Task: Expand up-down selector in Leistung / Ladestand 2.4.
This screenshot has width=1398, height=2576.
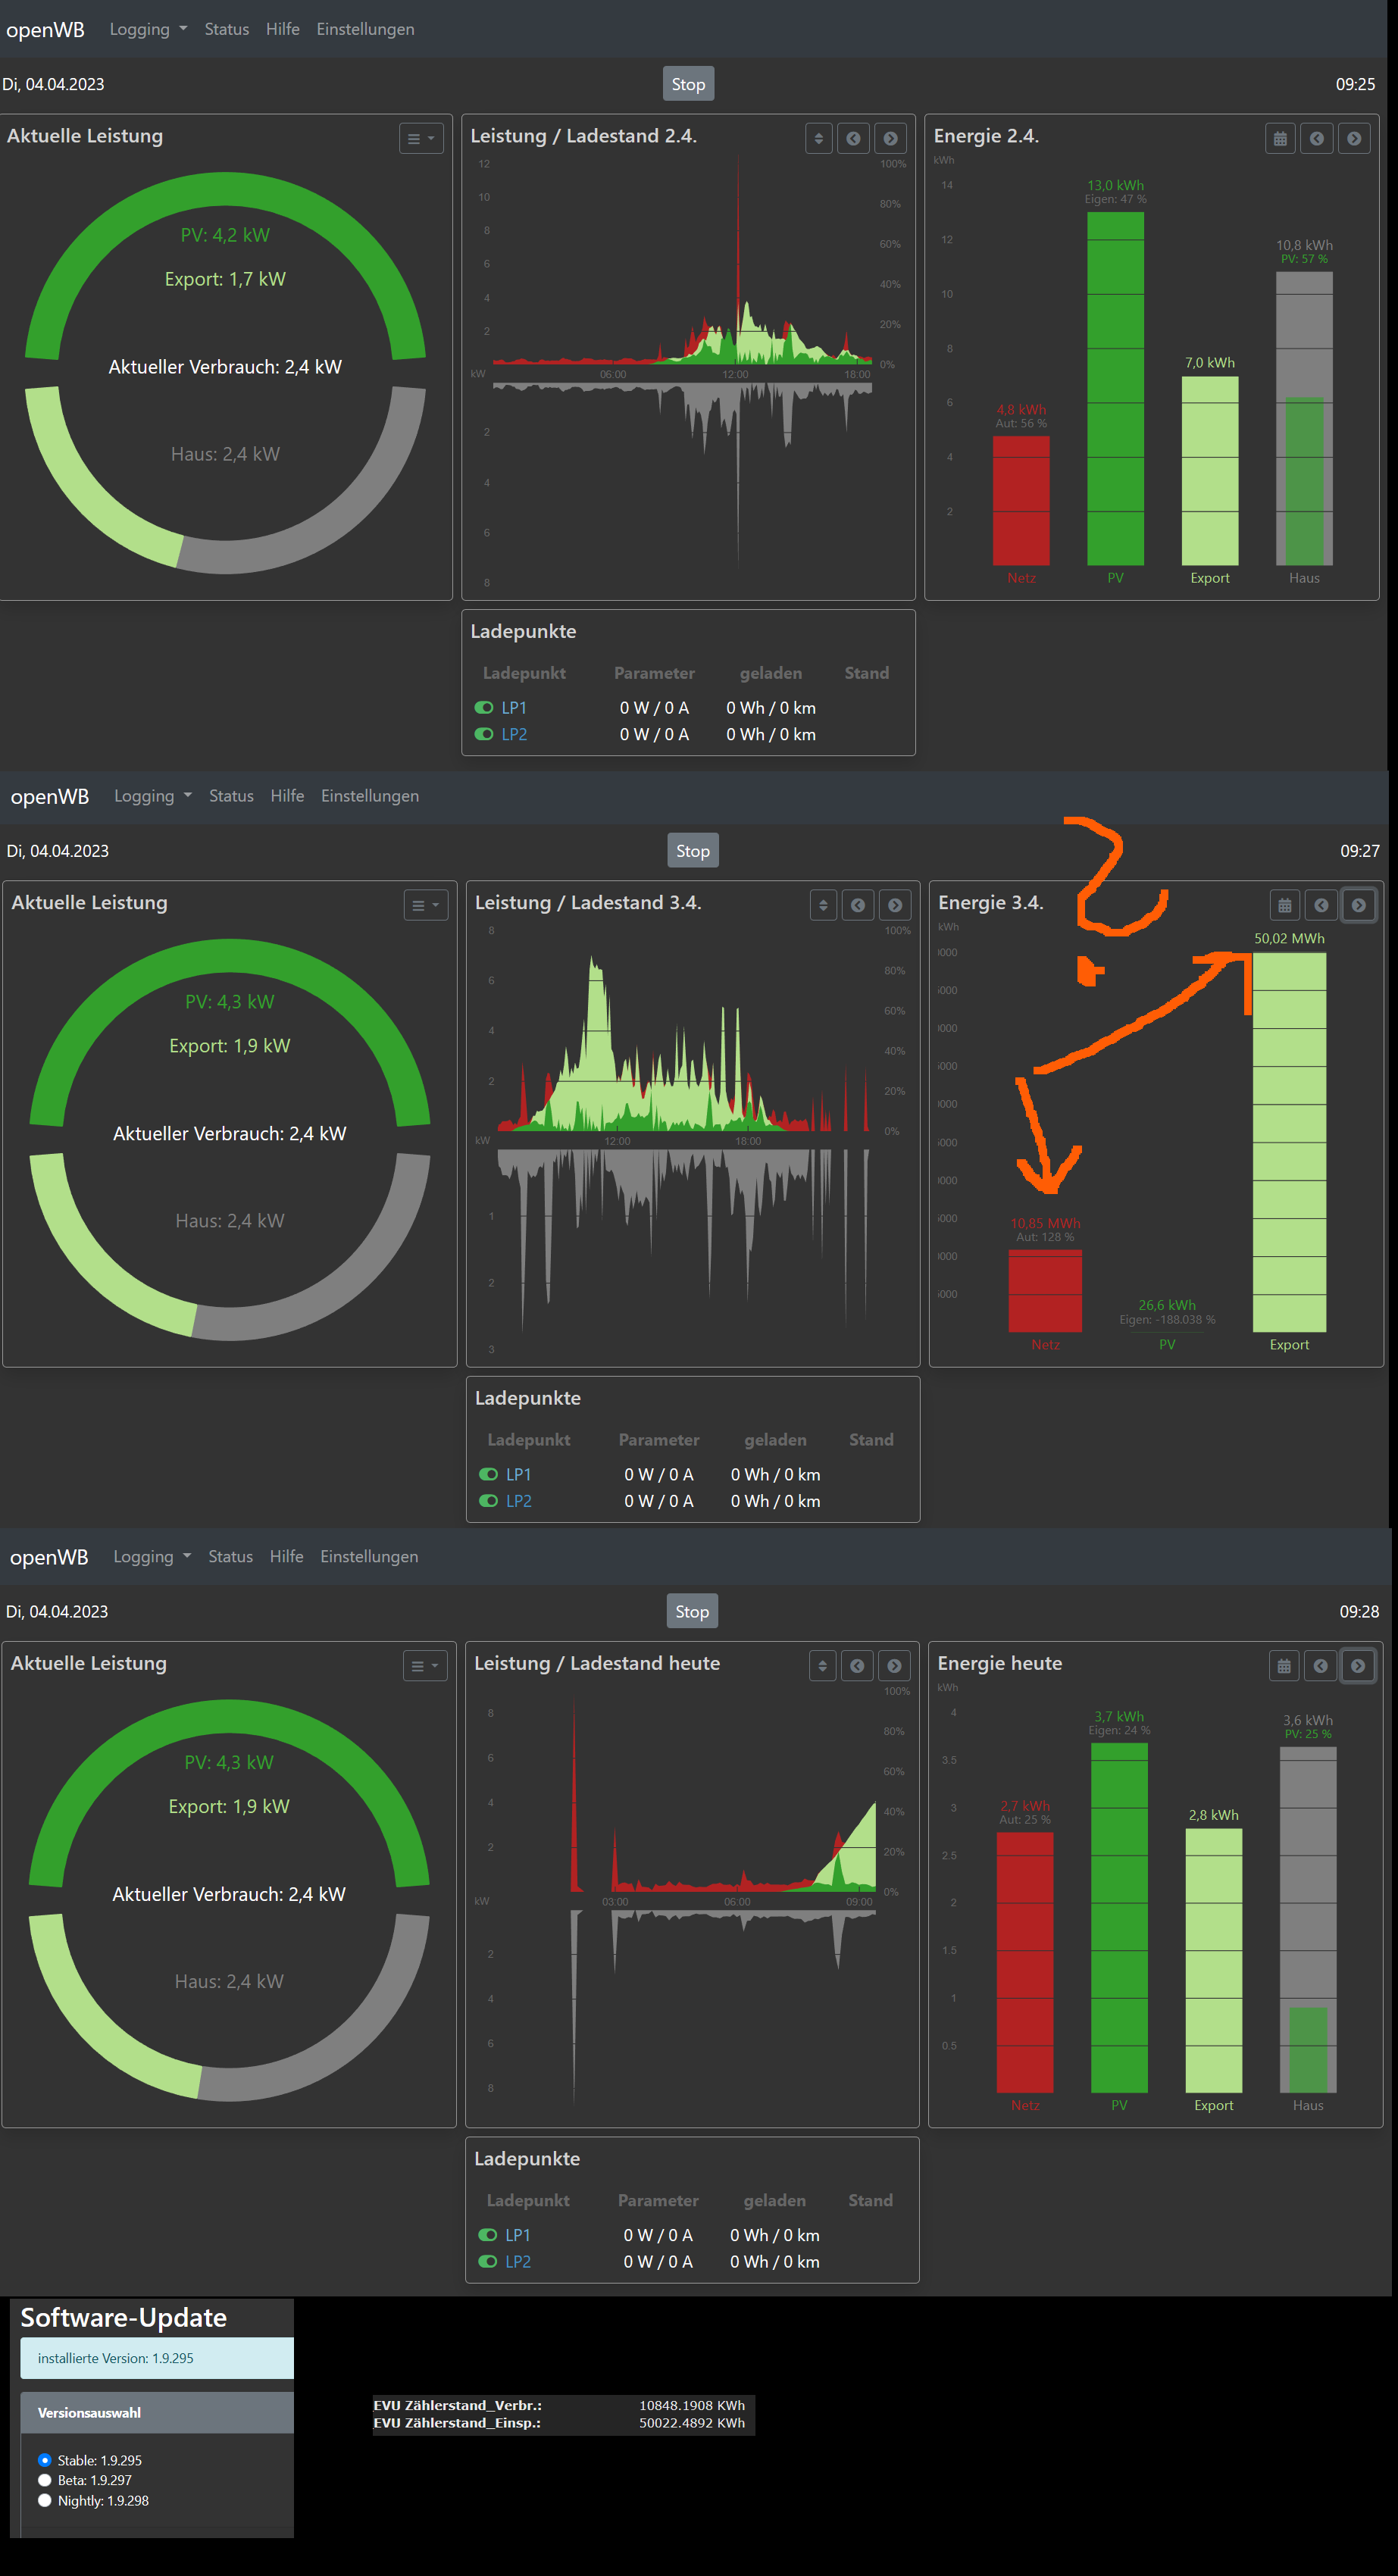Action: 819,139
